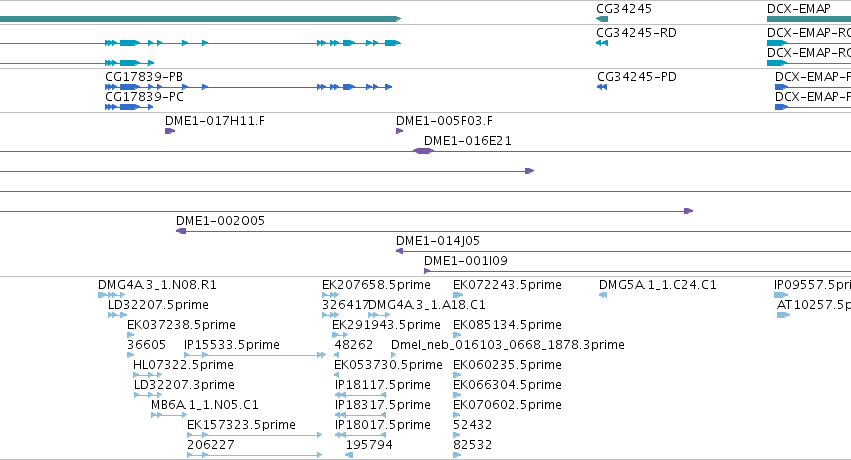Open the EK085134.5prime label
Image resolution: width=851 pixels, height=460 pixels.
507,325
